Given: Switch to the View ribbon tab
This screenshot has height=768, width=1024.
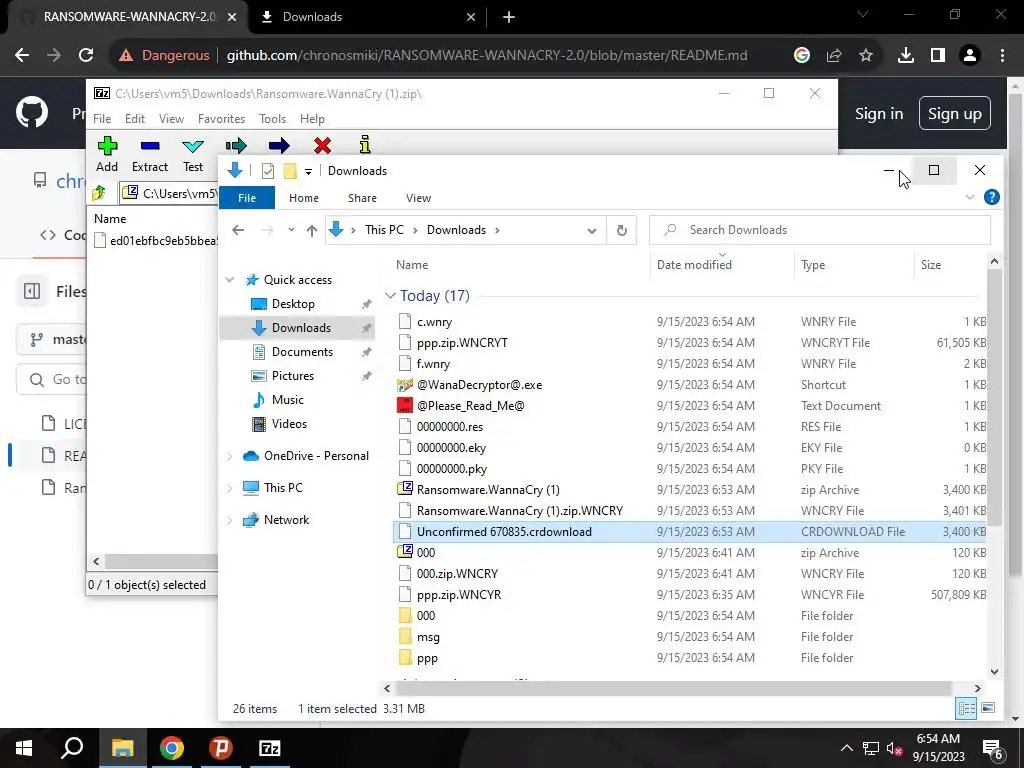Looking at the screenshot, I should [x=418, y=198].
